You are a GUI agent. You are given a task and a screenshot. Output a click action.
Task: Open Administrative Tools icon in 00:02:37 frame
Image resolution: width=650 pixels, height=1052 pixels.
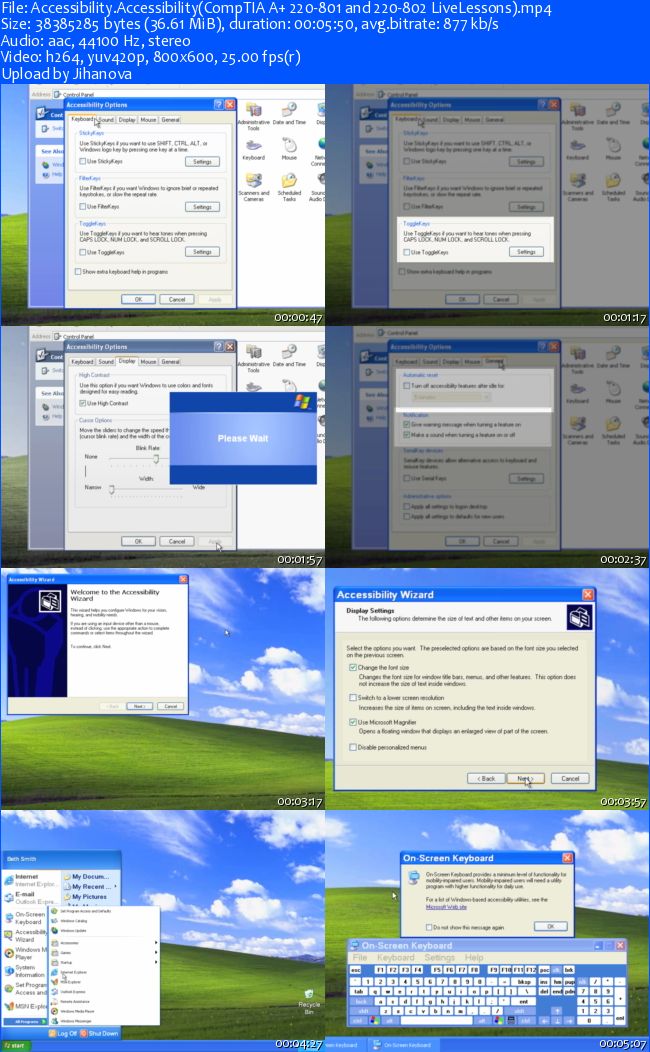[577, 352]
